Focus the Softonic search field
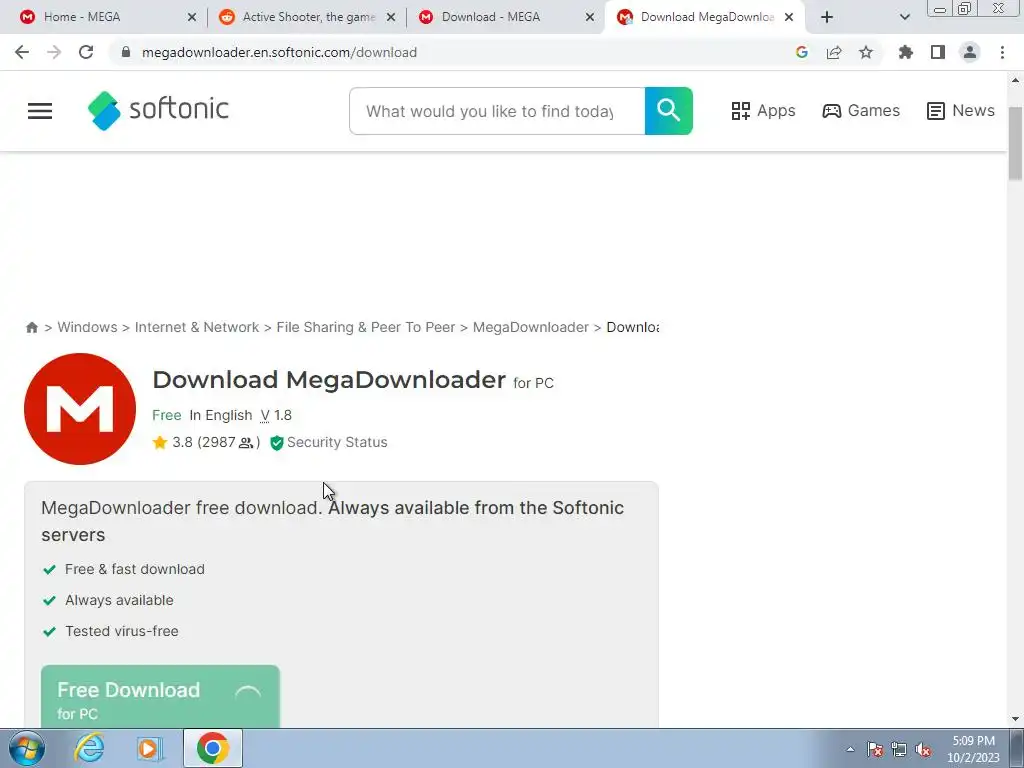This screenshot has width=1024, height=768. pos(497,111)
